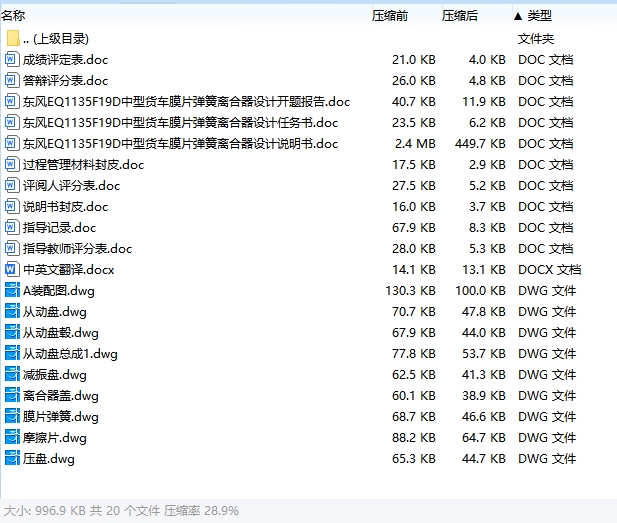Select the 离合器设计开题报告.doc file name
This screenshot has height=523, width=617.
pyautogui.click(x=187, y=102)
